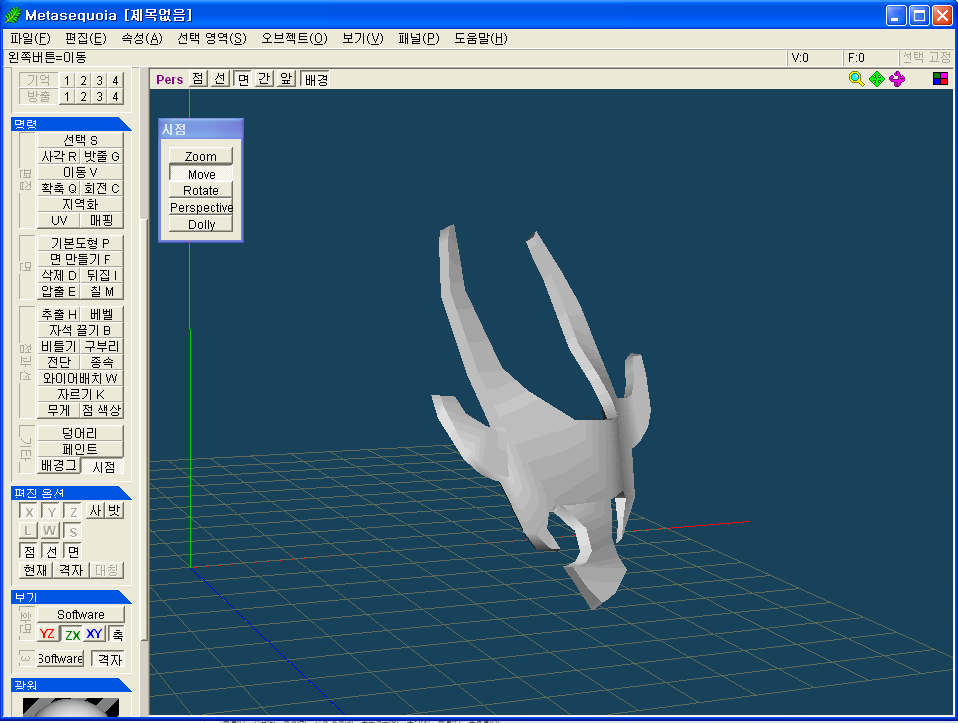Toggle the YZ plane grid display

(47, 634)
